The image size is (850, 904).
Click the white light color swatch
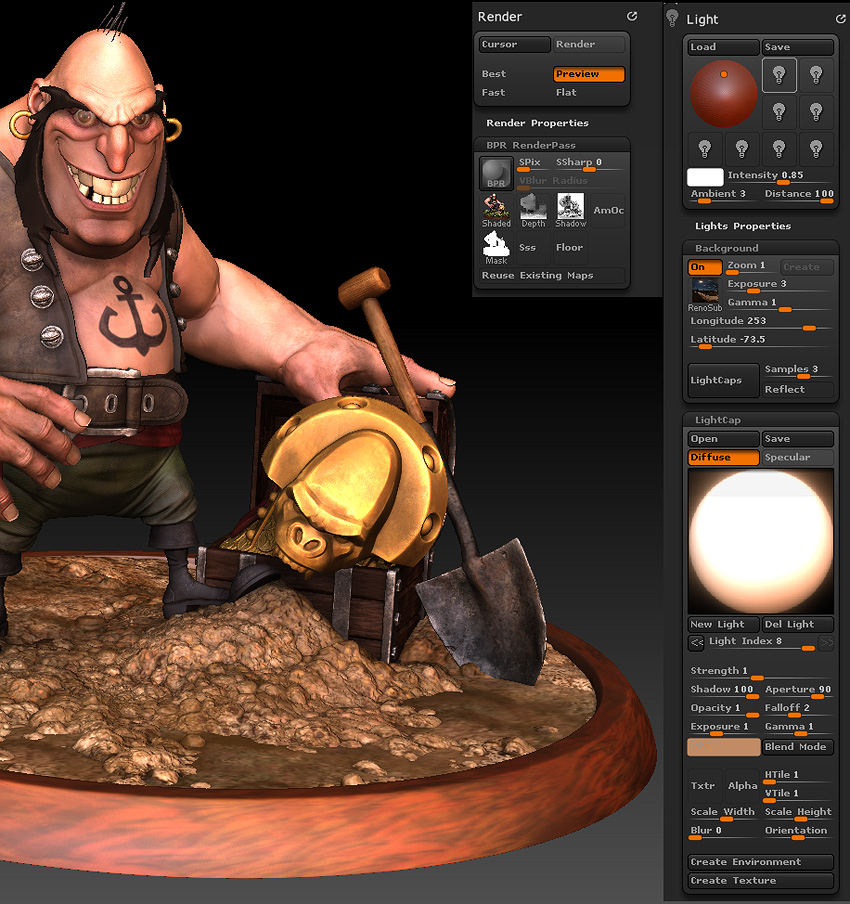pos(705,176)
